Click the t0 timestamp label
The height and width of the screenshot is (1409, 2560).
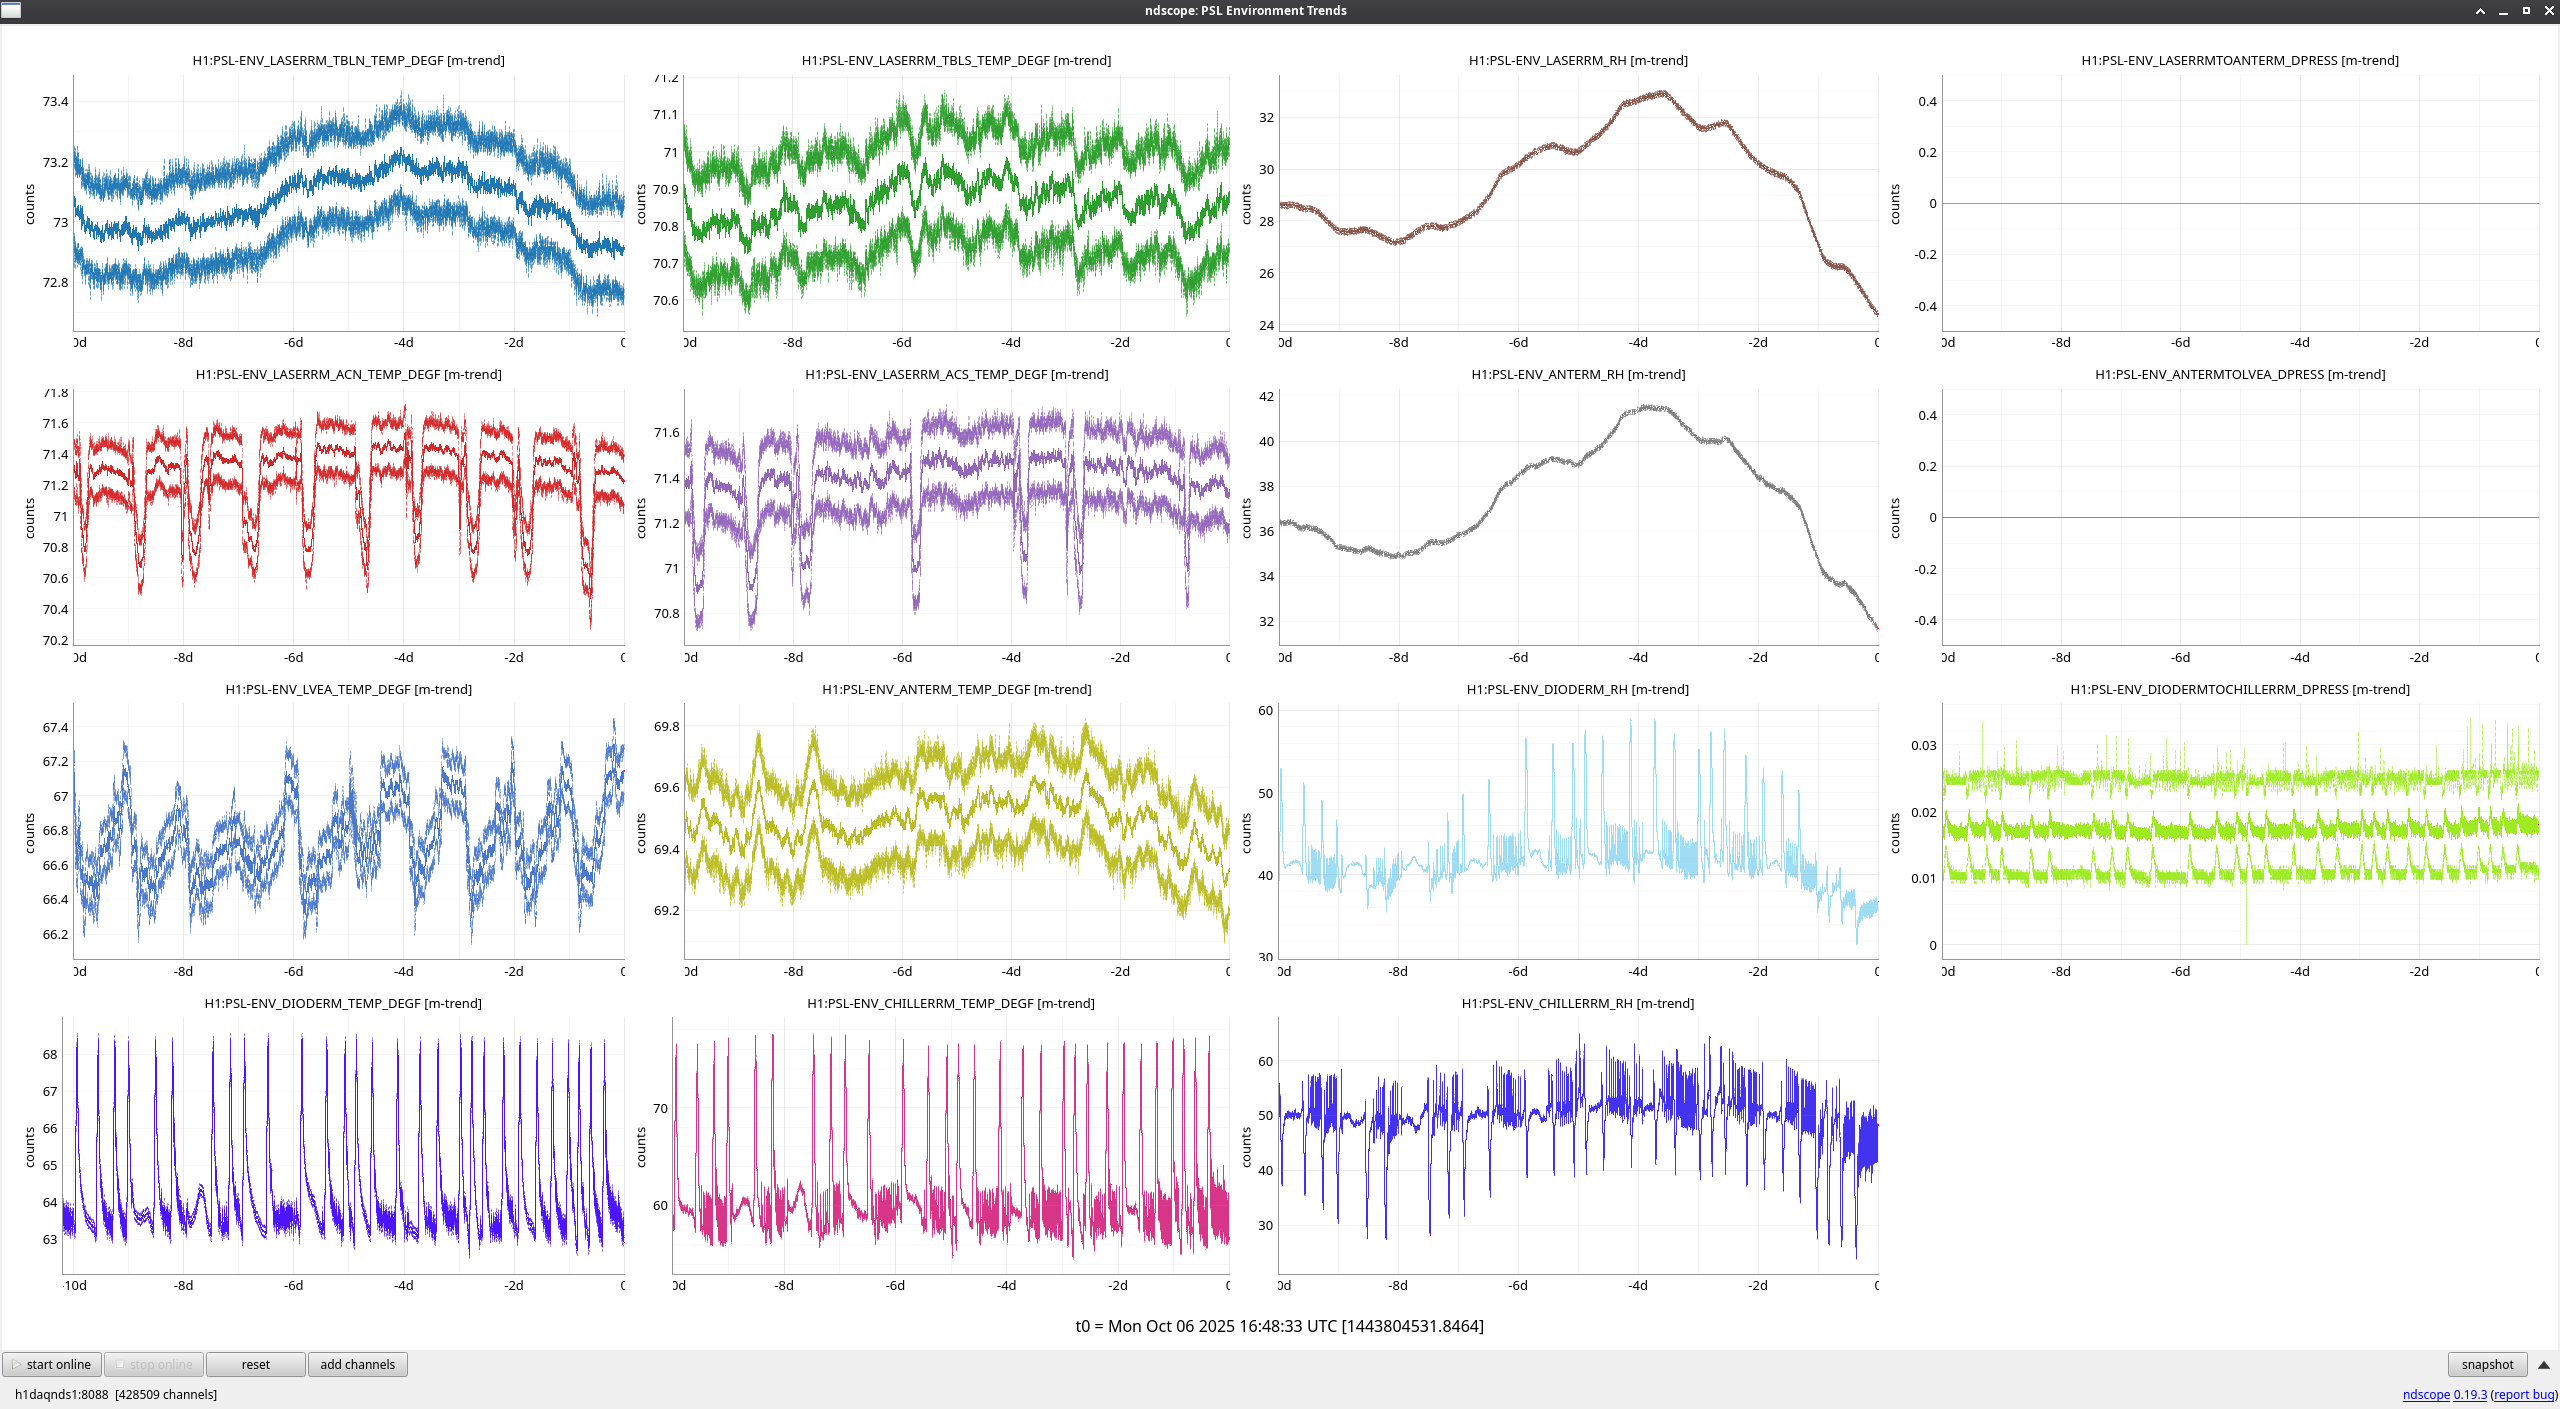click(1279, 1326)
